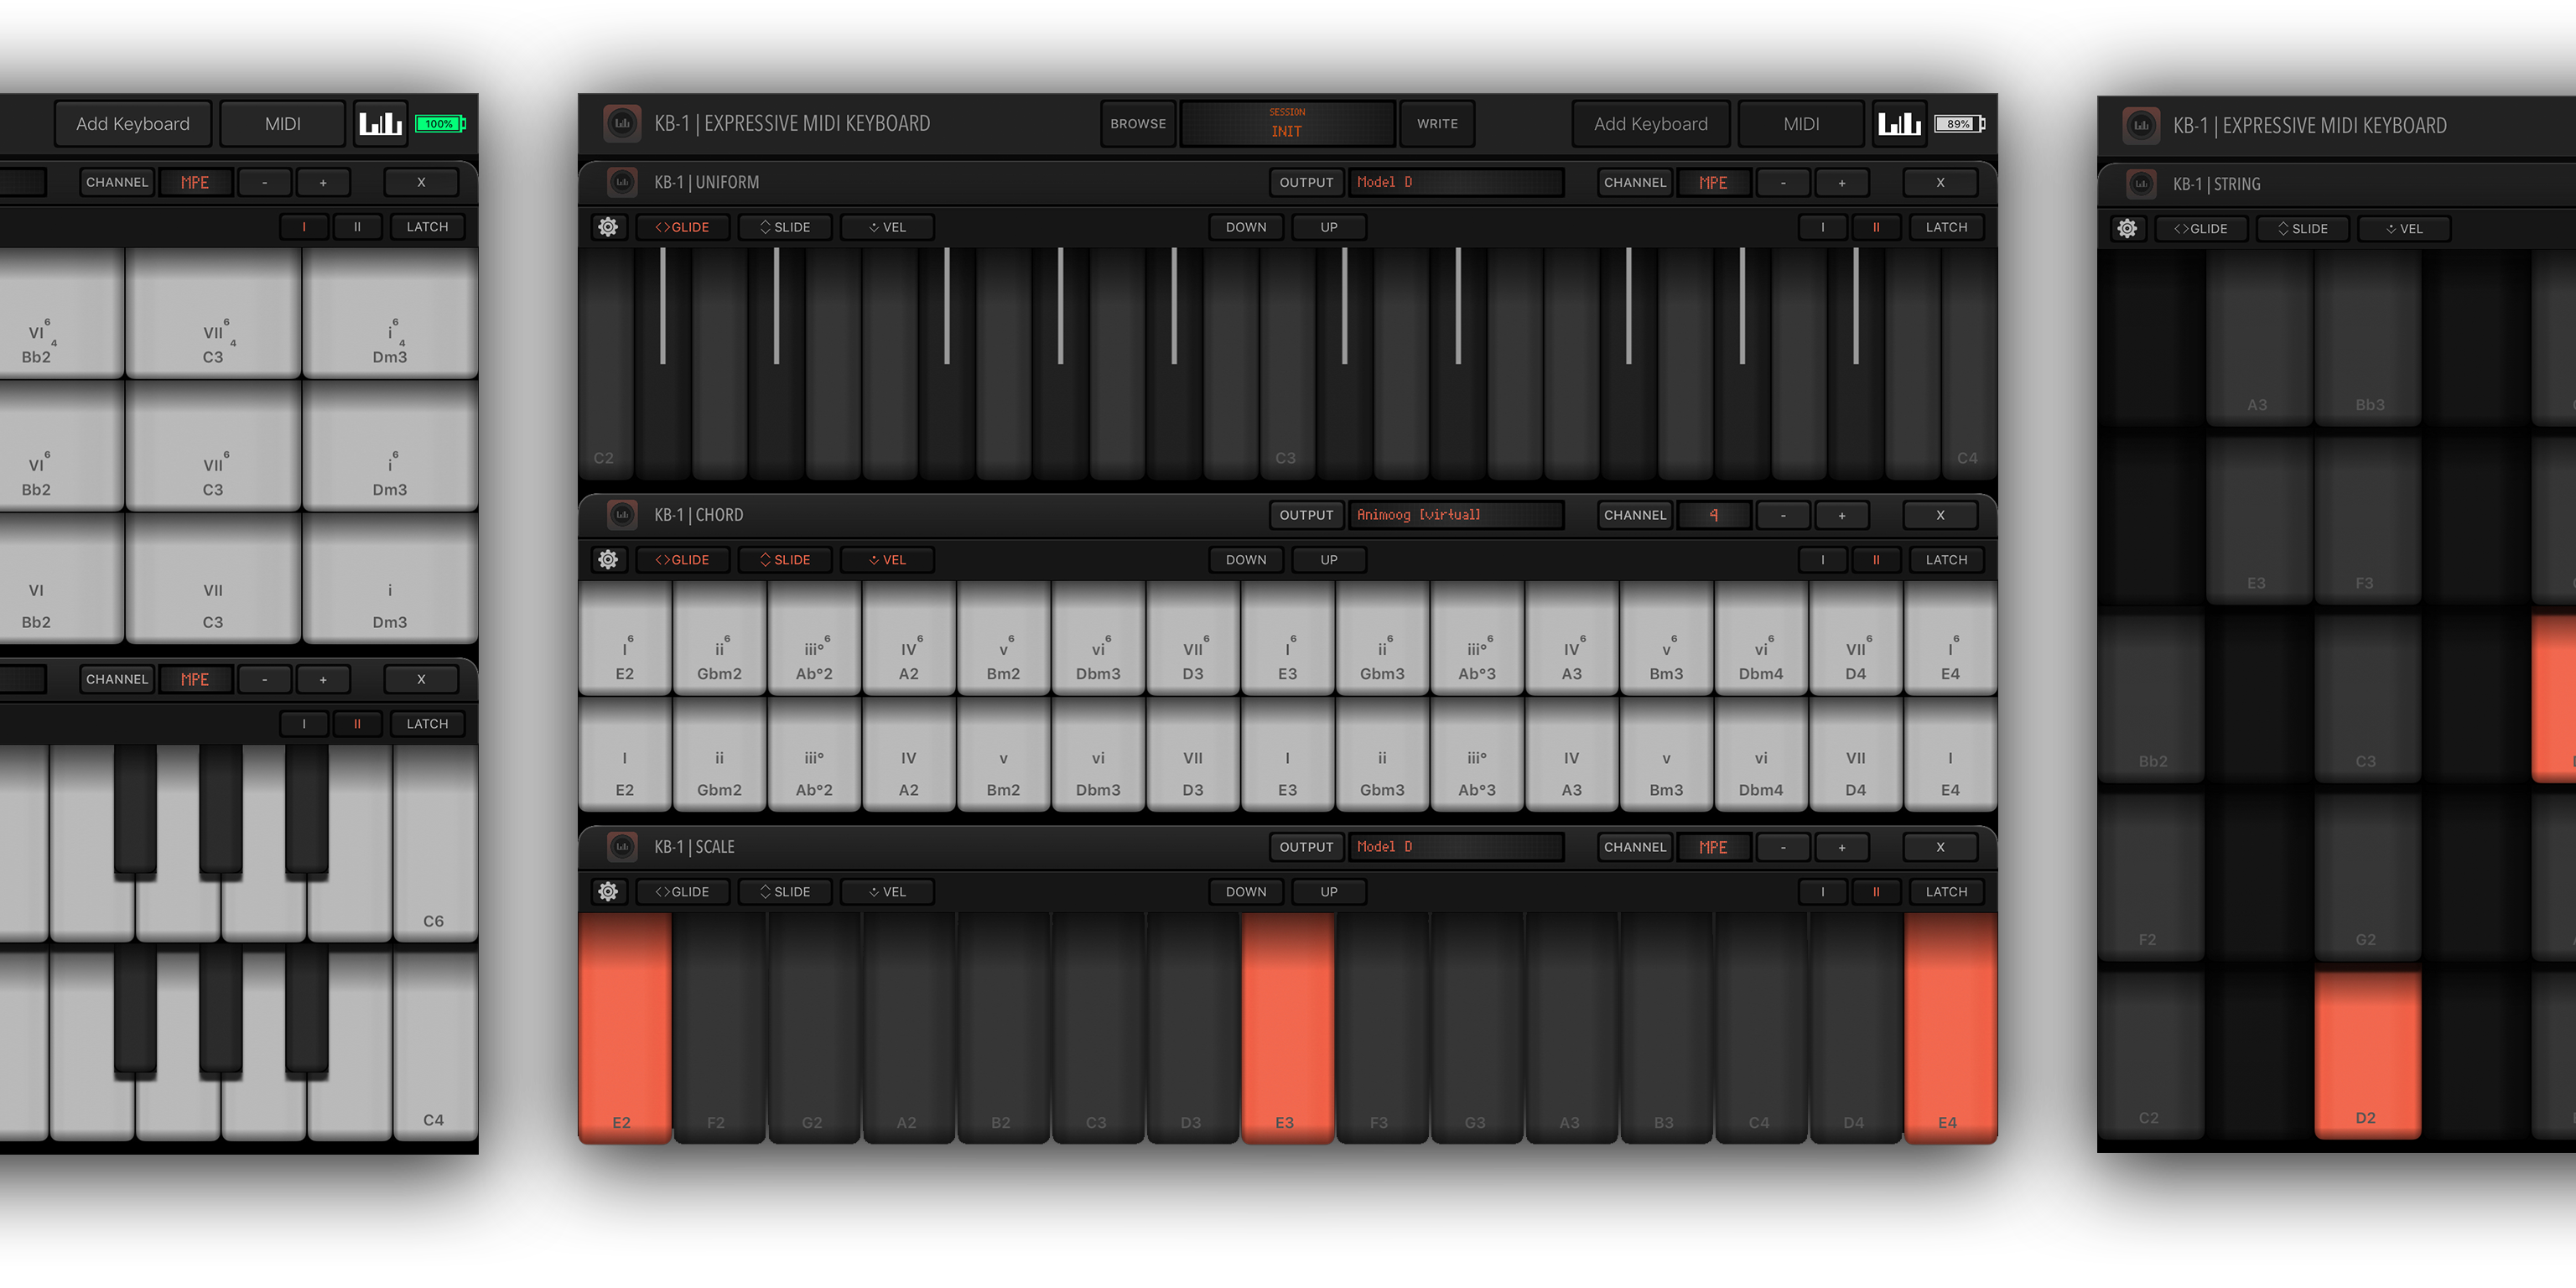Click the channel value 4 on CHORD keyboard
Image resolution: width=2576 pixels, height=1288 pixels.
tap(1713, 515)
